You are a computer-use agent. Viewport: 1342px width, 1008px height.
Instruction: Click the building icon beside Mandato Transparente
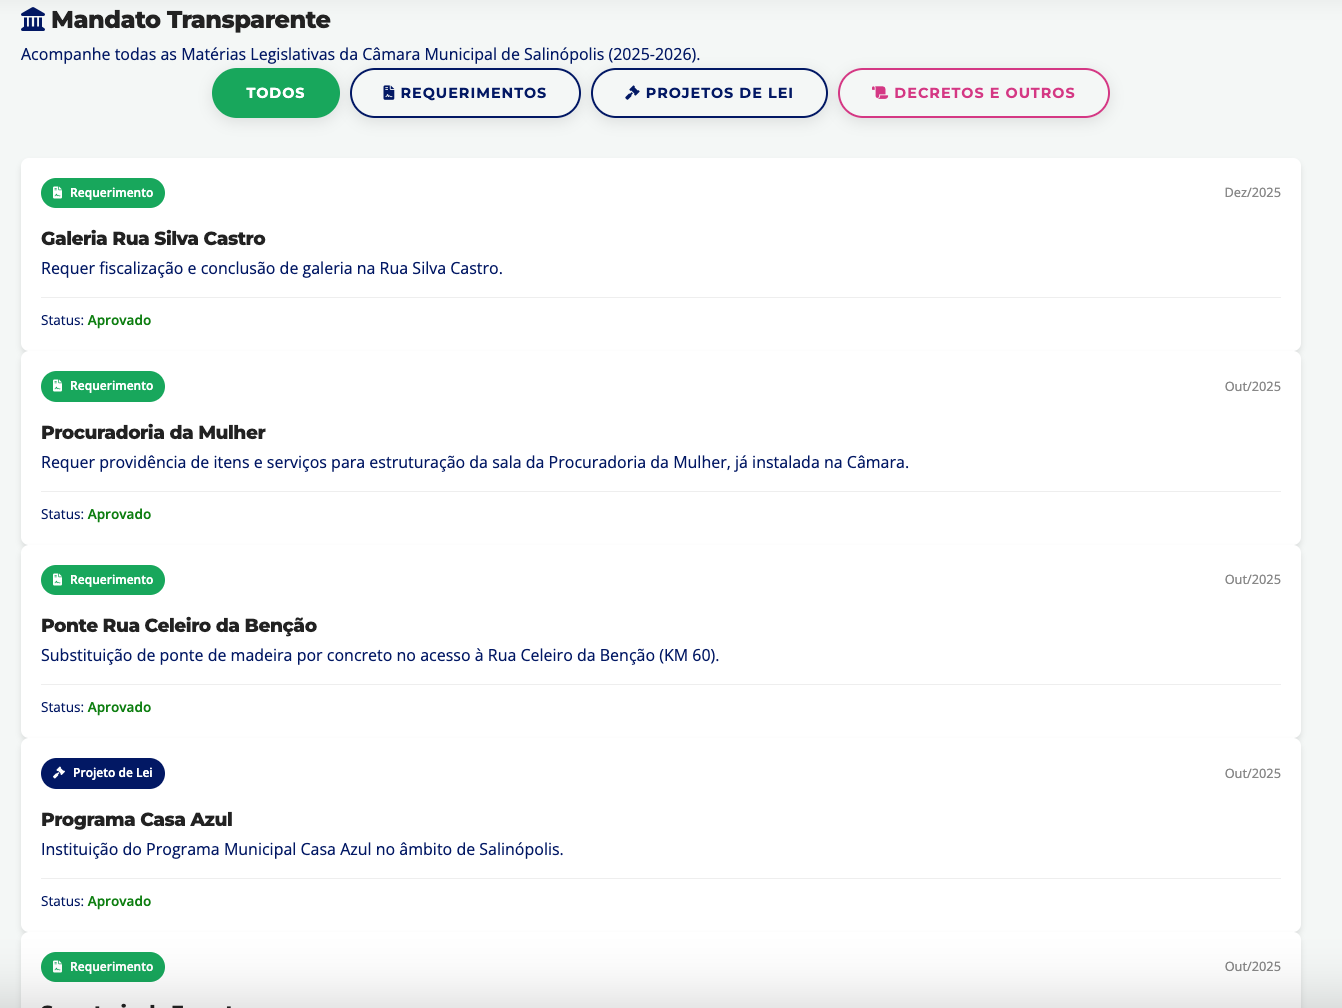(33, 20)
